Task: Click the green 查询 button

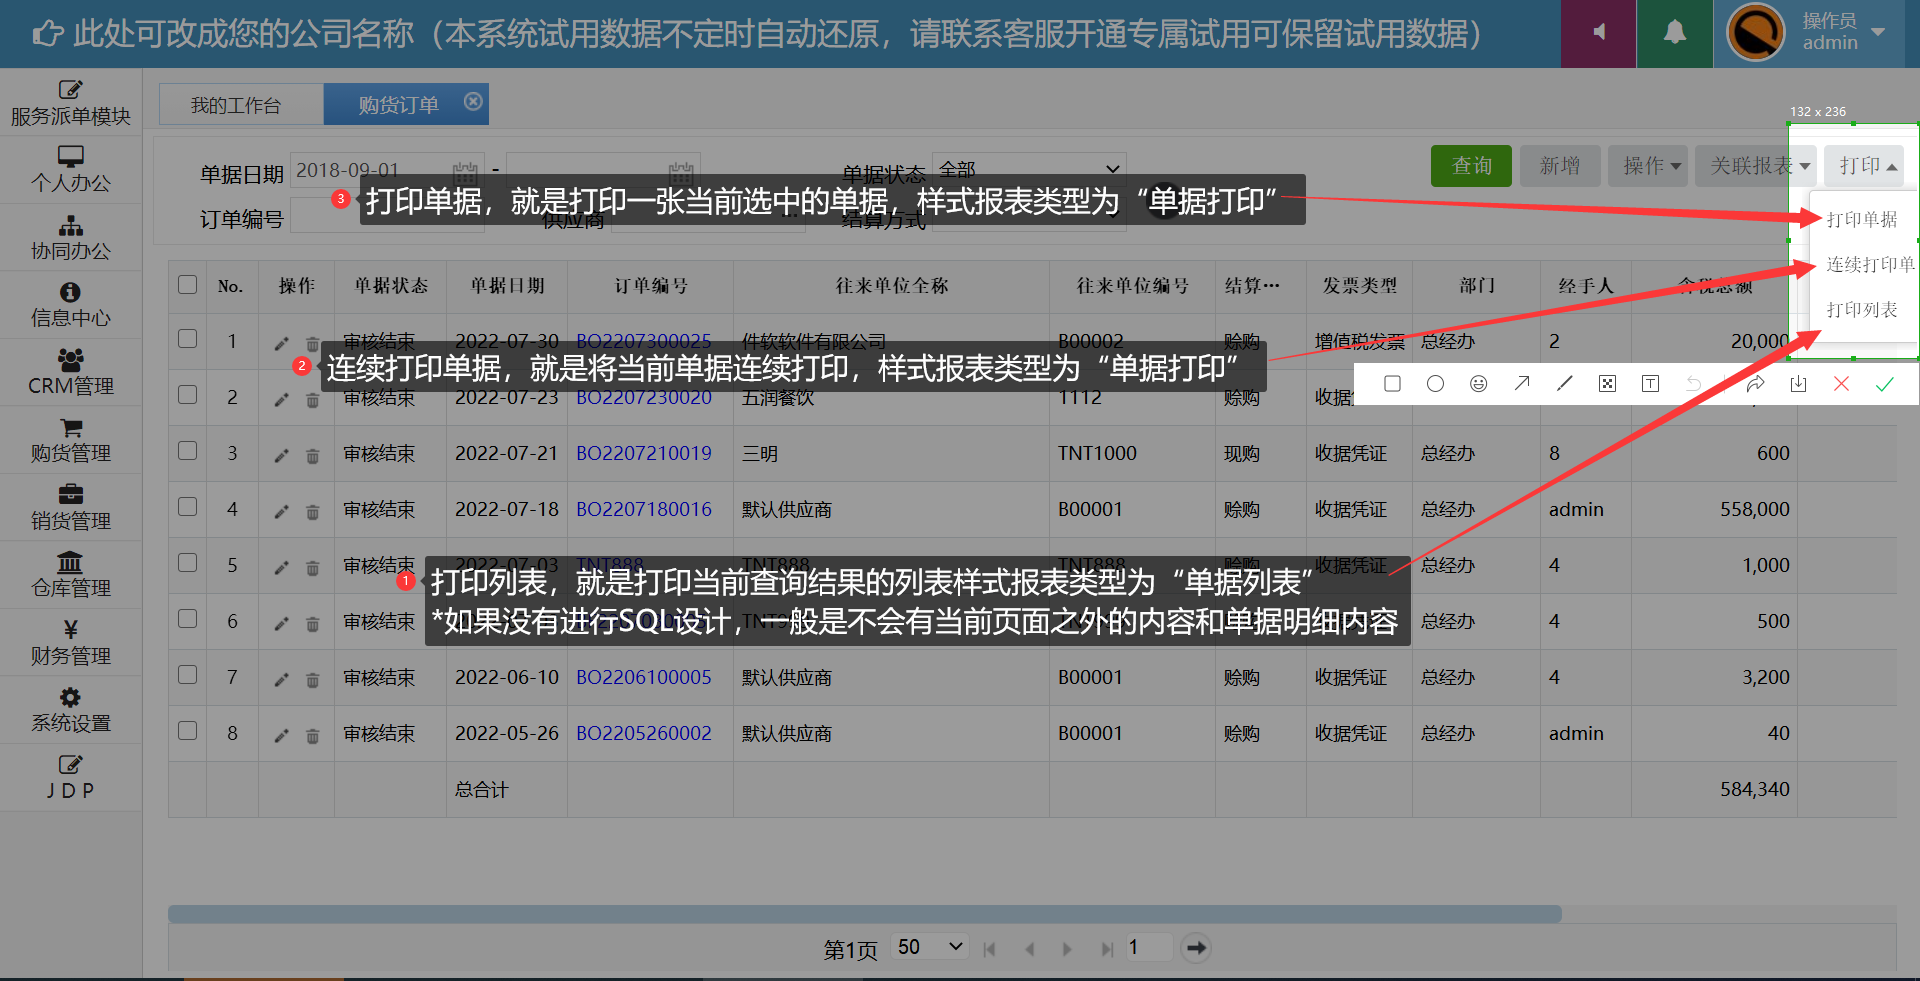Action: click(1471, 165)
